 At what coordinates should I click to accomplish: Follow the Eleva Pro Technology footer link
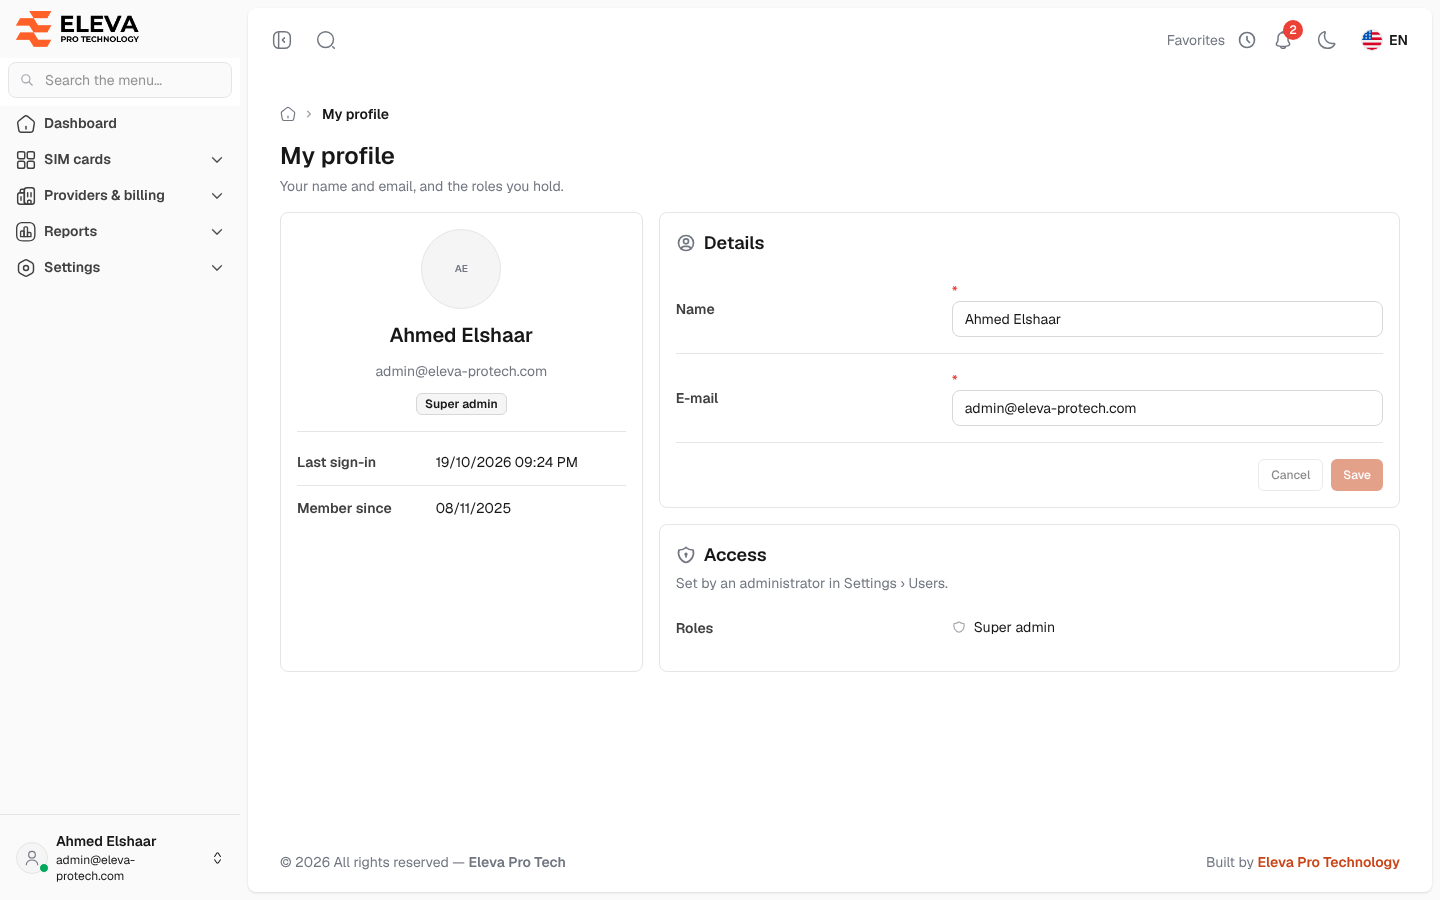point(1328,862)
